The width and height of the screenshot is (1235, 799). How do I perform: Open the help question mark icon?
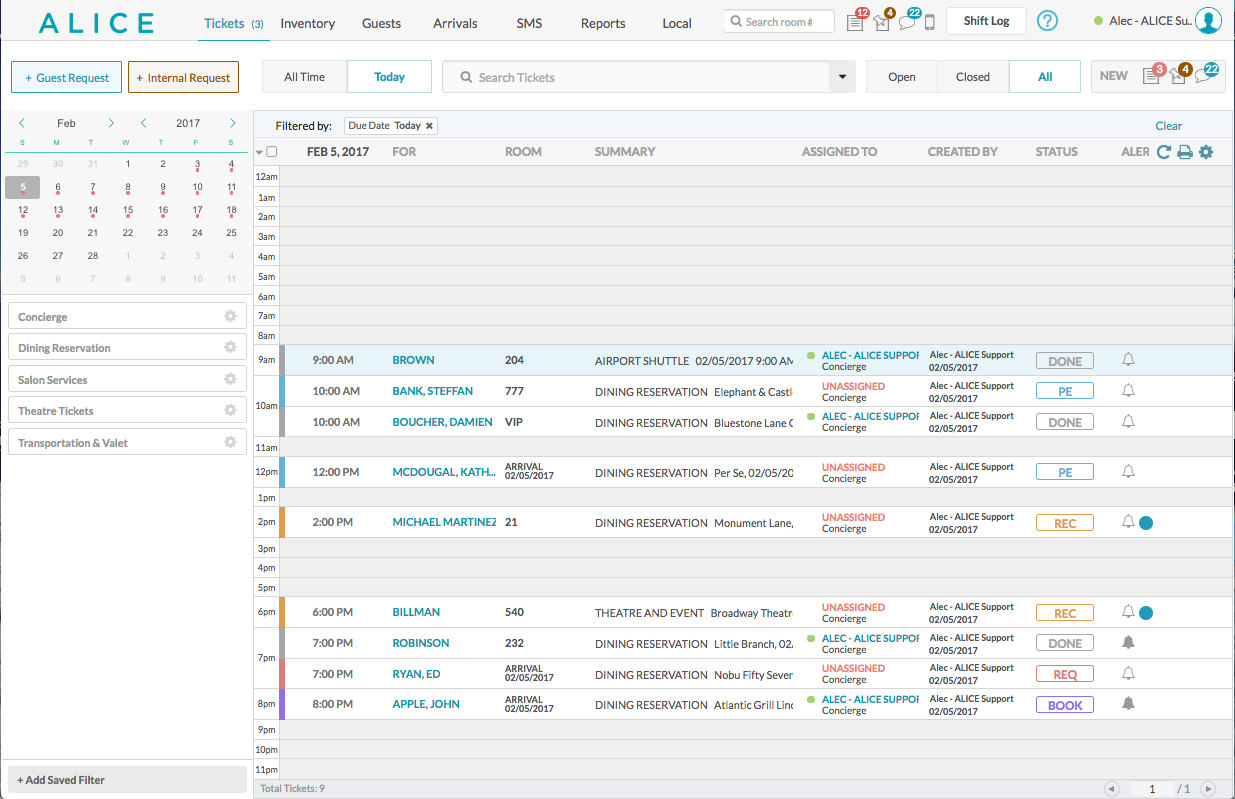coord(1047,21)
